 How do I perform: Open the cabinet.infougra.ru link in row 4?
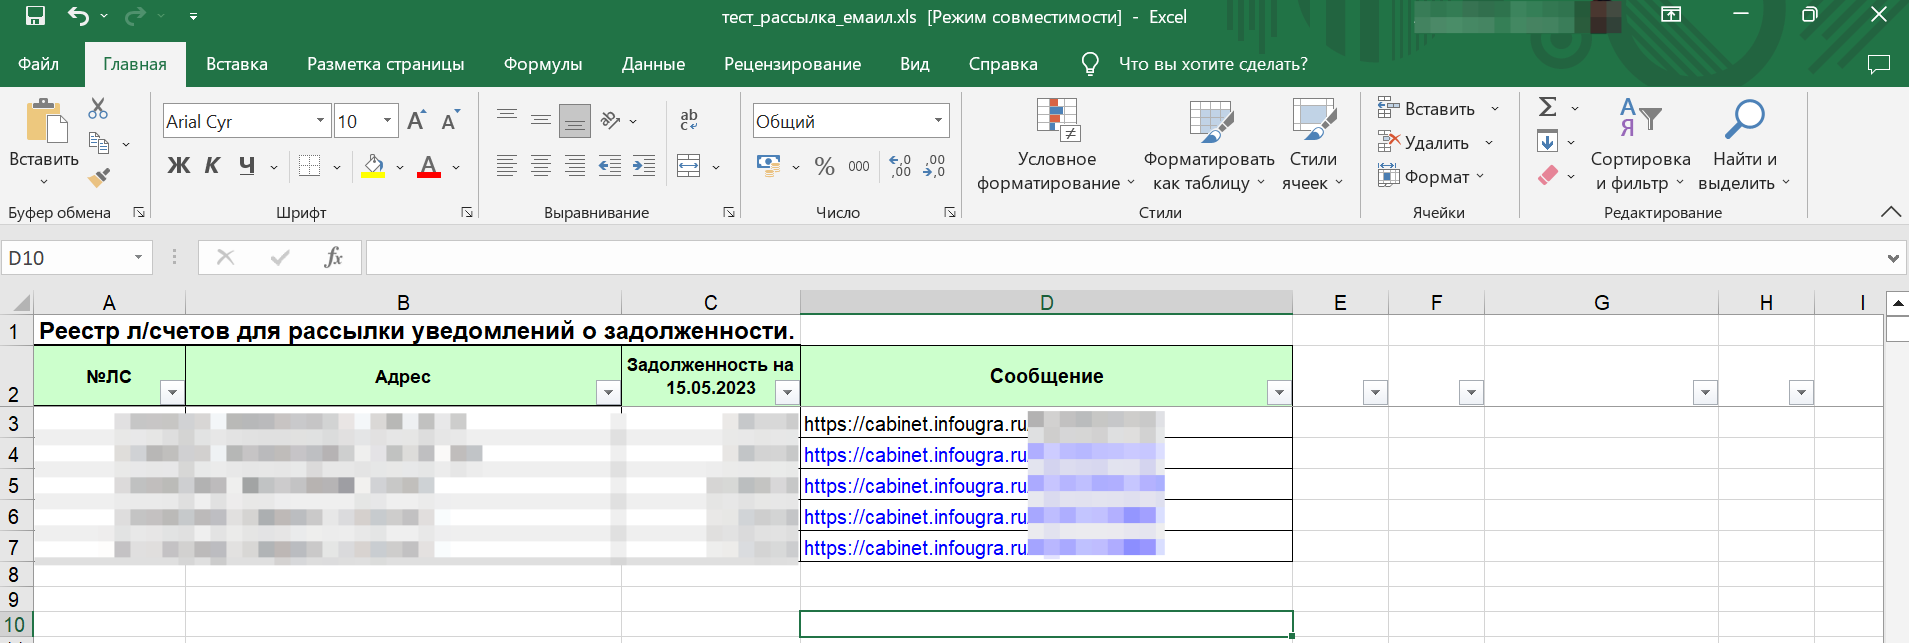(915, 455)
